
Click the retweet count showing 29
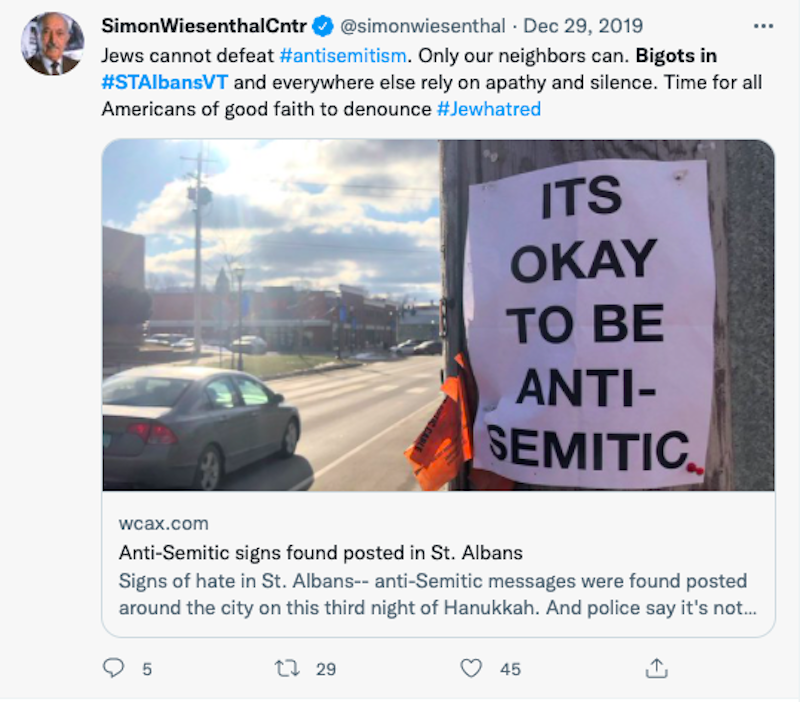tap(326, 669)
